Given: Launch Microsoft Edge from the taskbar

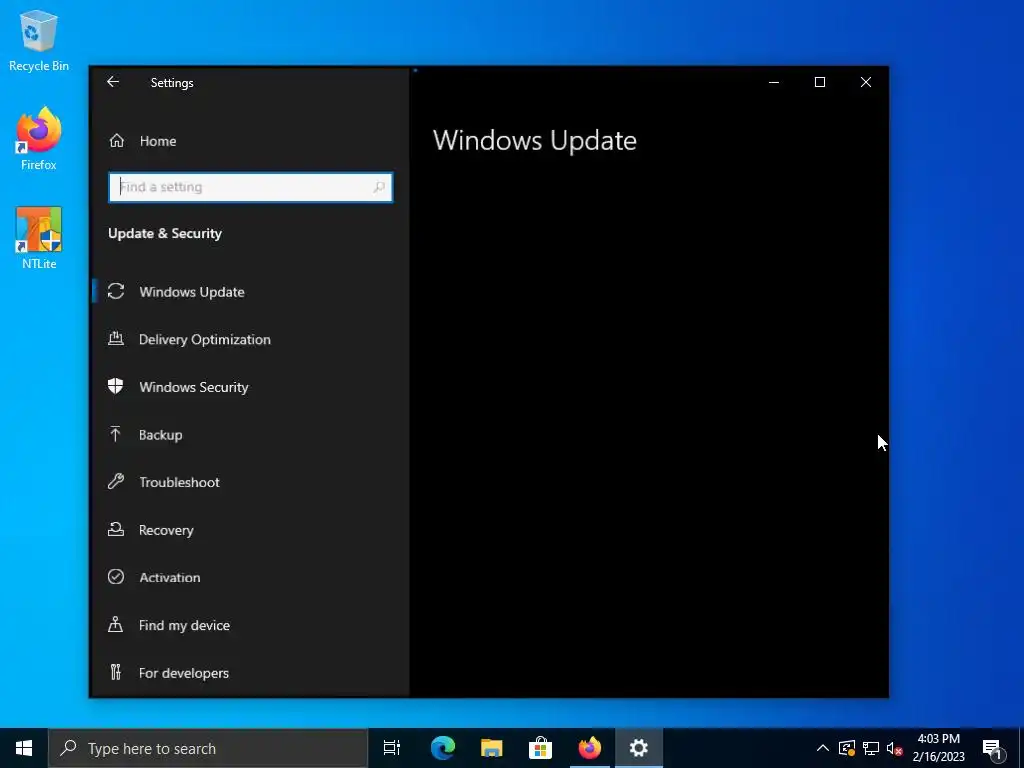Looking at the screenshot, I should coord(443,748).
